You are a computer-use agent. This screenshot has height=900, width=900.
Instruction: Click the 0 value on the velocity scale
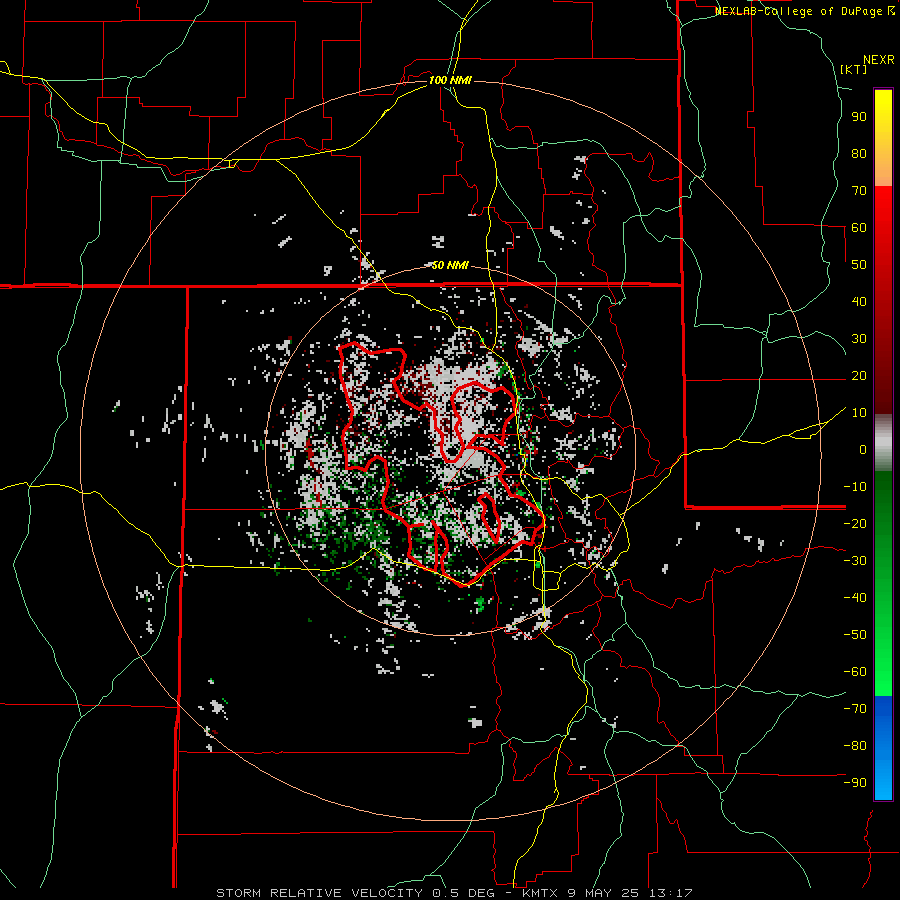coord(863,449)
